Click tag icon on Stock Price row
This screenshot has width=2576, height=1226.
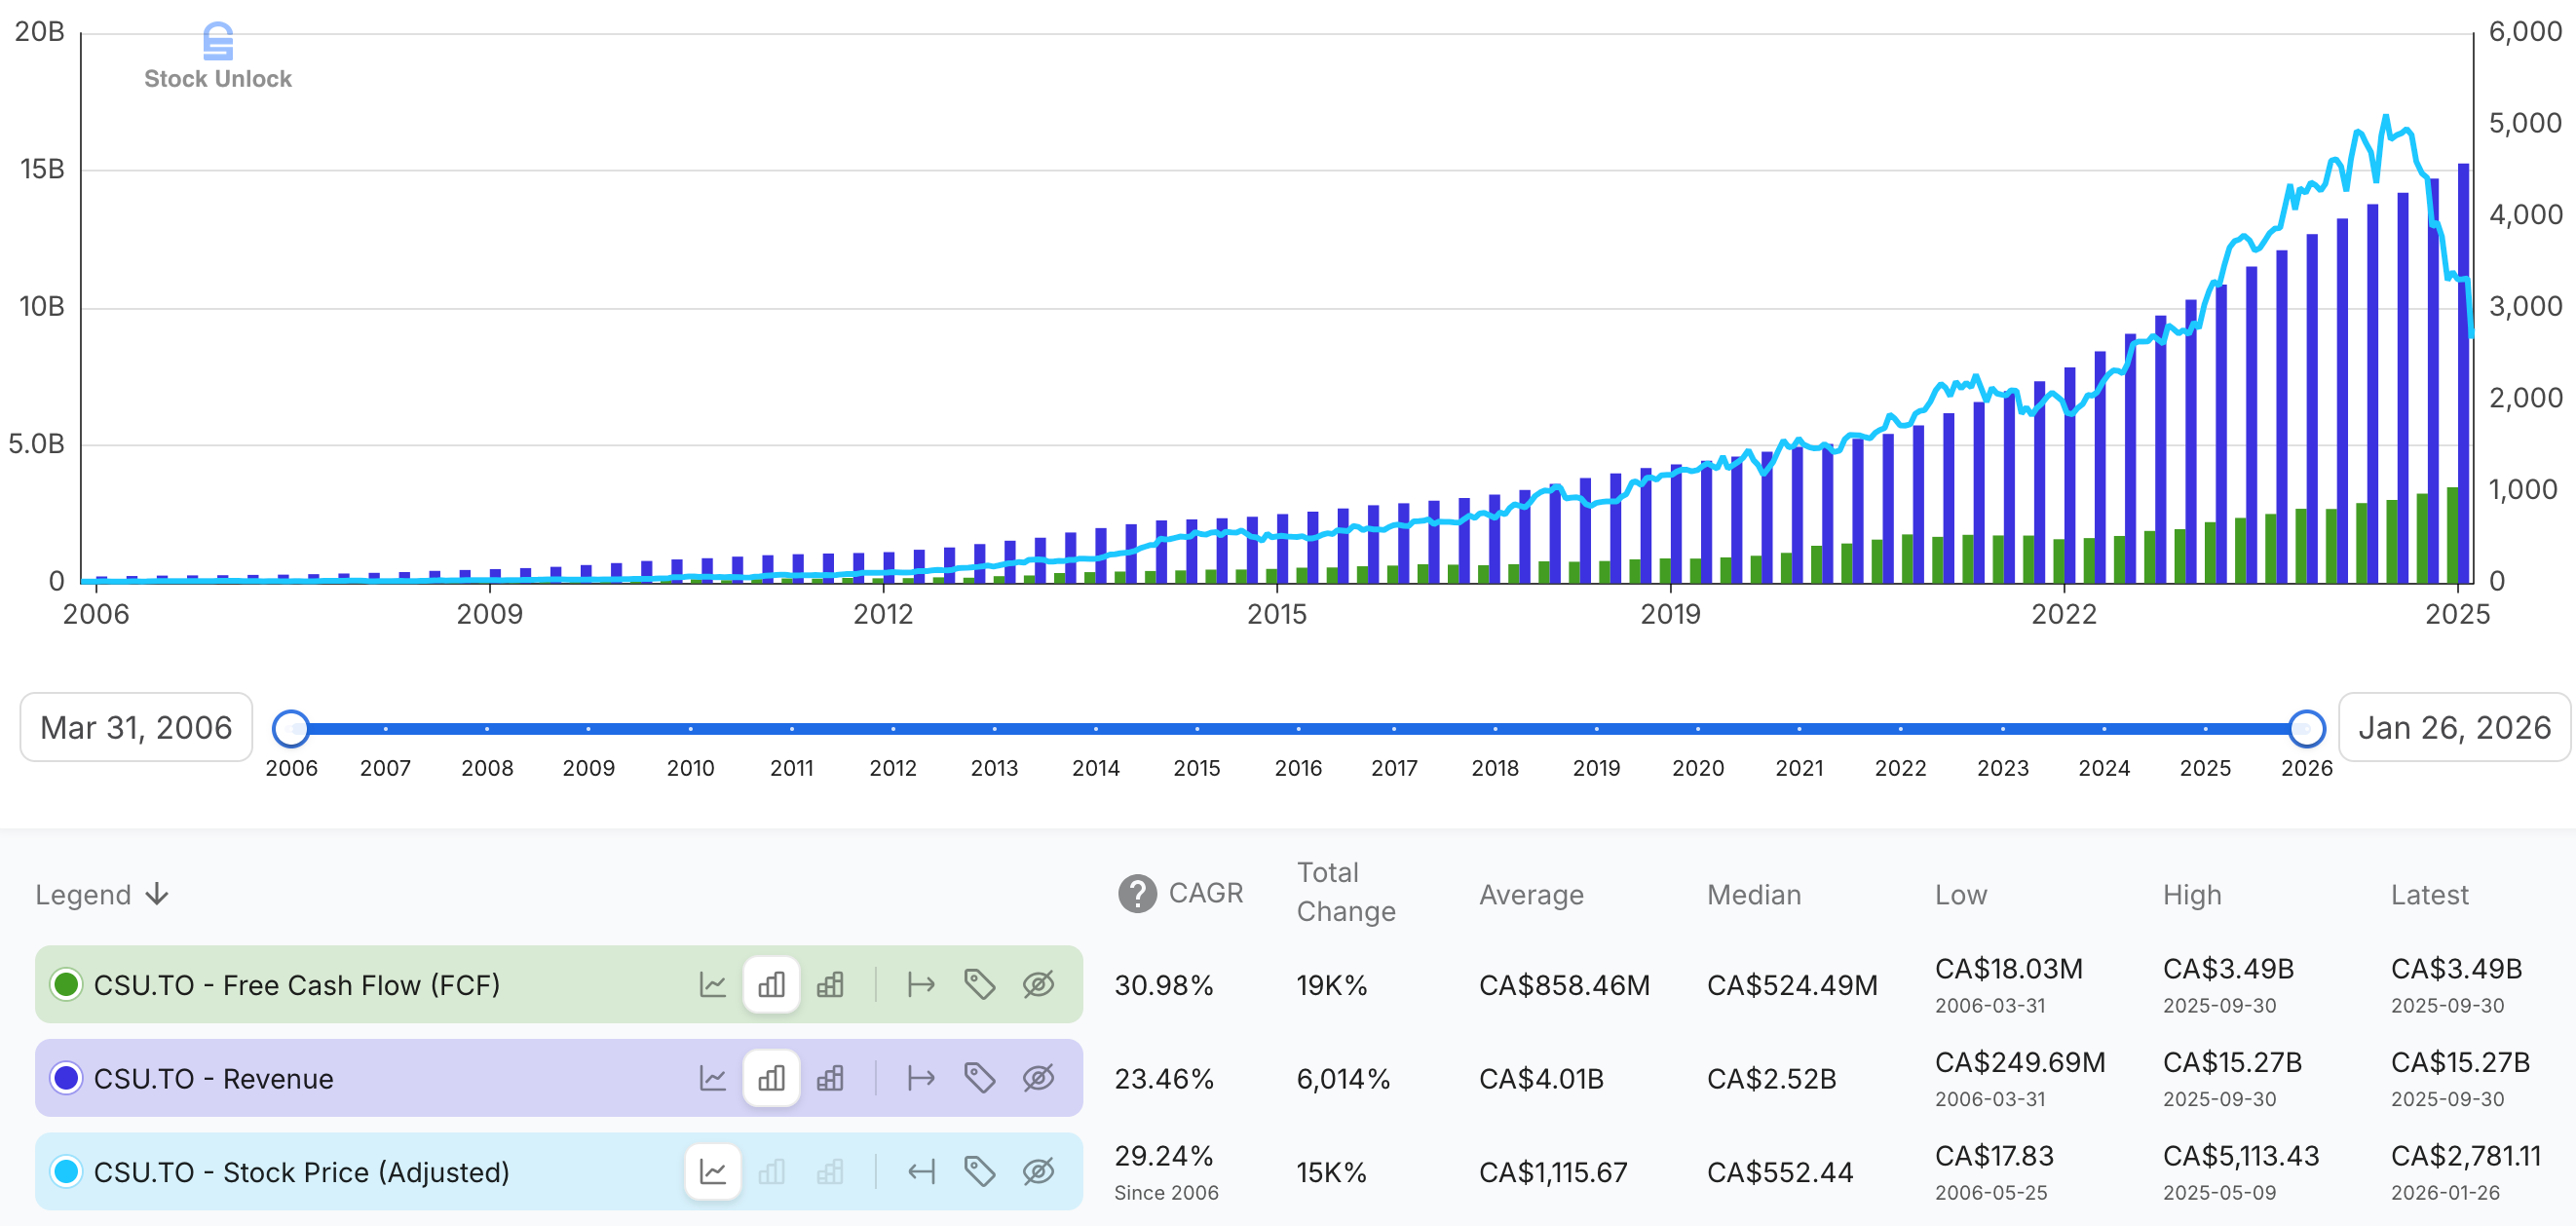pos(979,1171)
